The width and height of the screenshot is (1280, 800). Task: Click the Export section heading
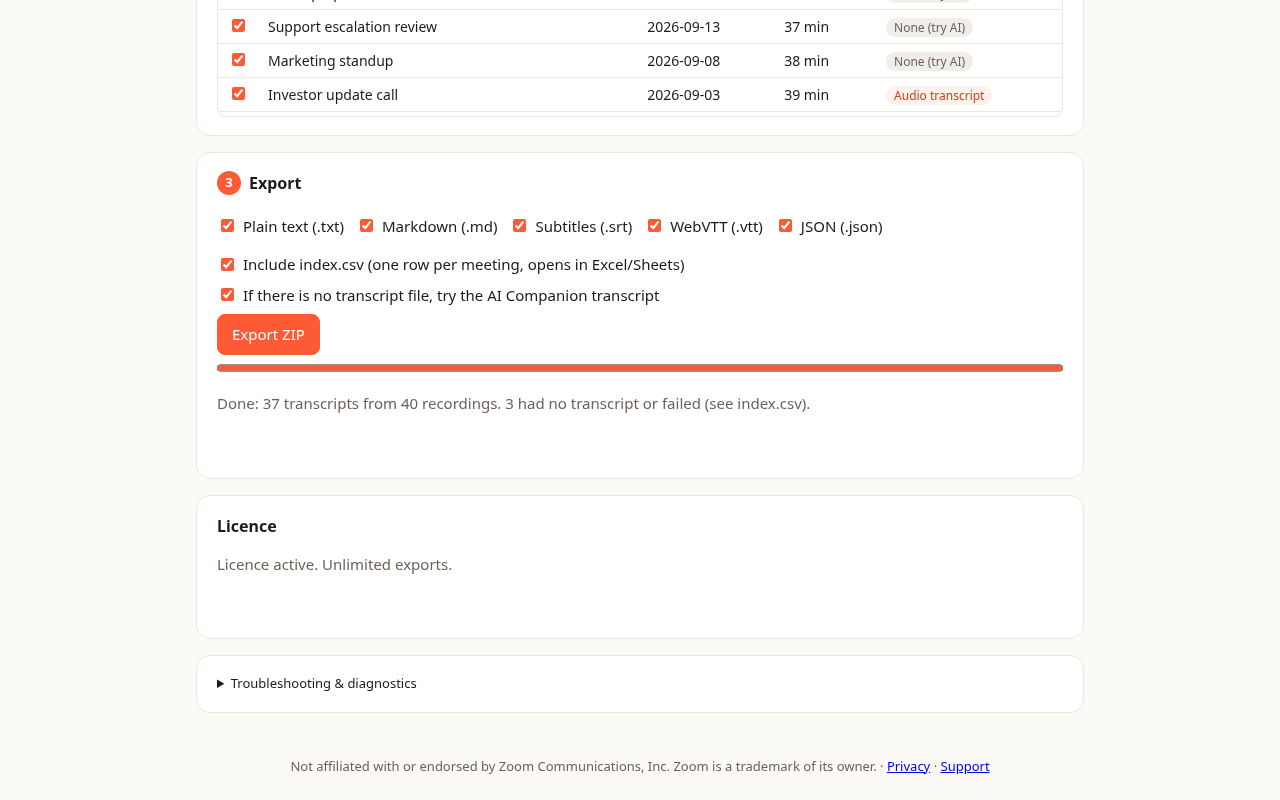(x=275, y=183)
